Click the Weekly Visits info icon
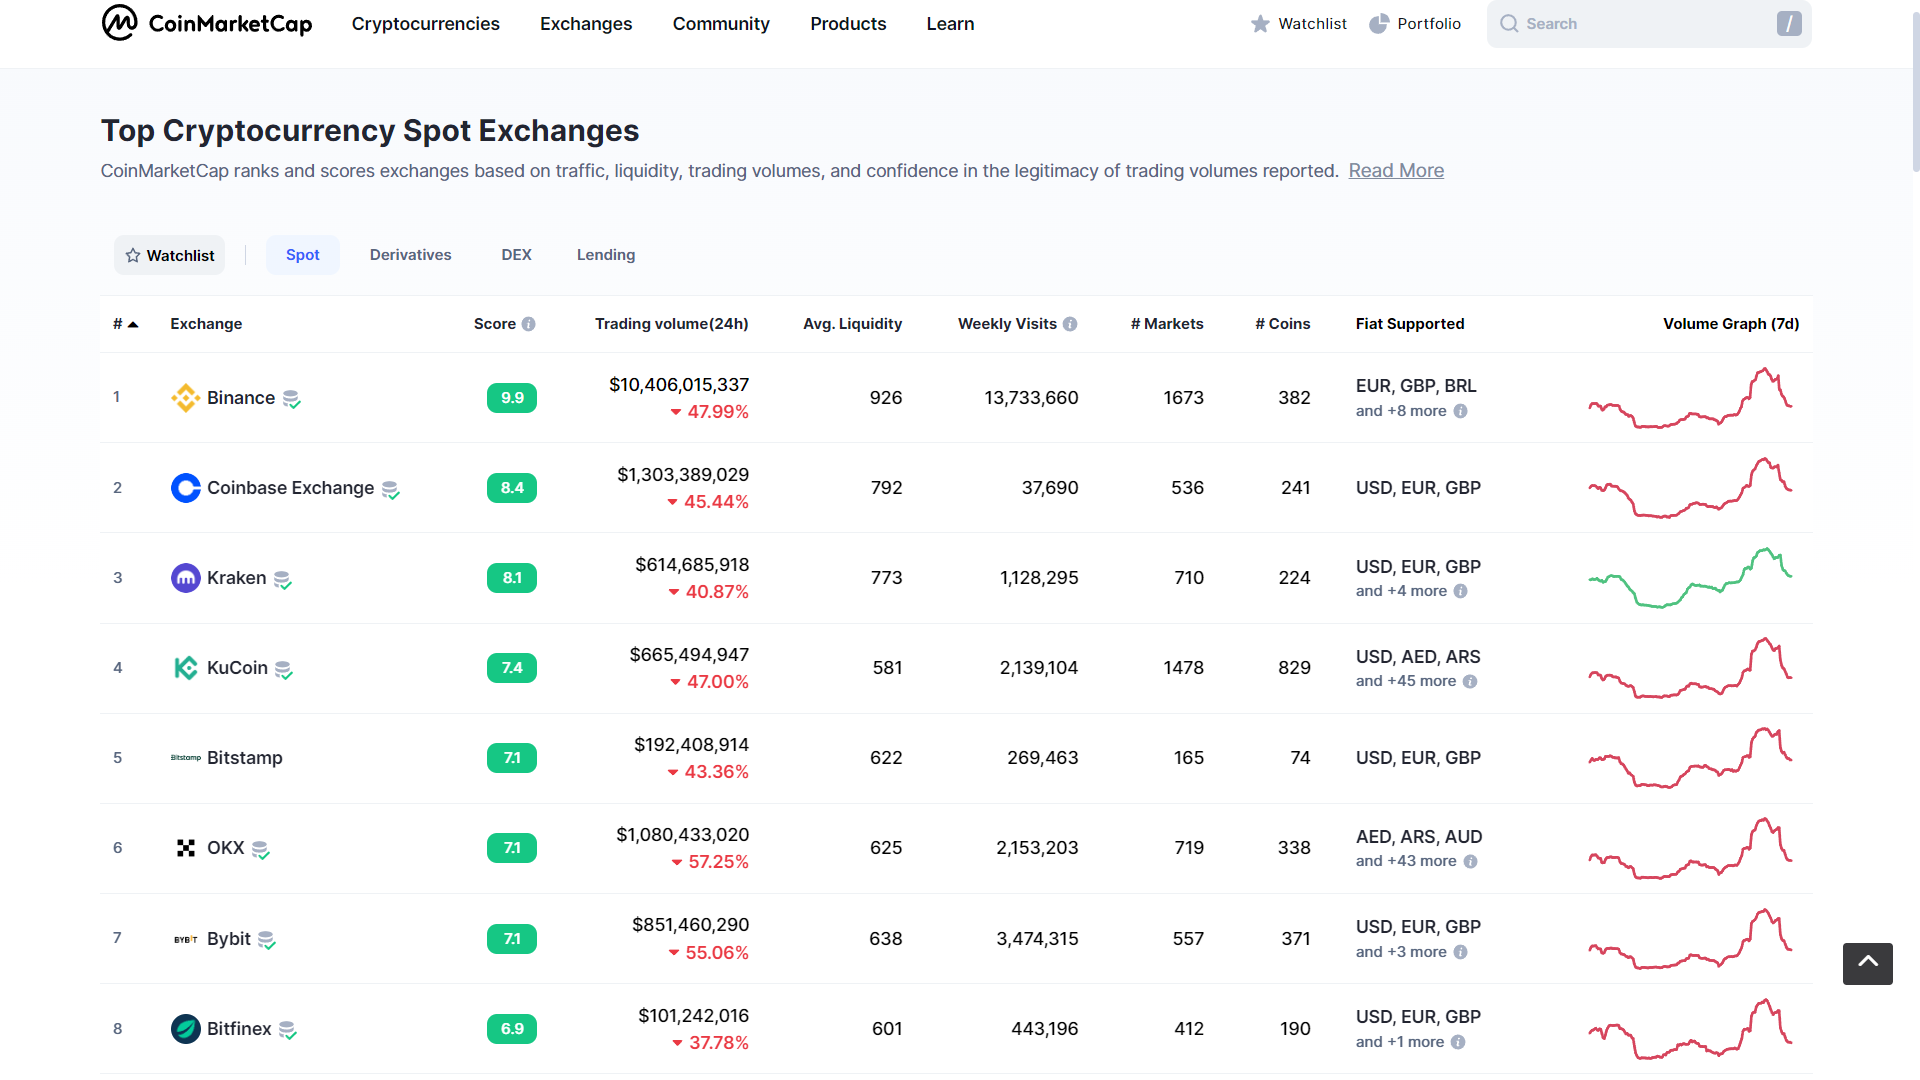This screenshot has height=1080, width=1920. [x=1070, y=324]
